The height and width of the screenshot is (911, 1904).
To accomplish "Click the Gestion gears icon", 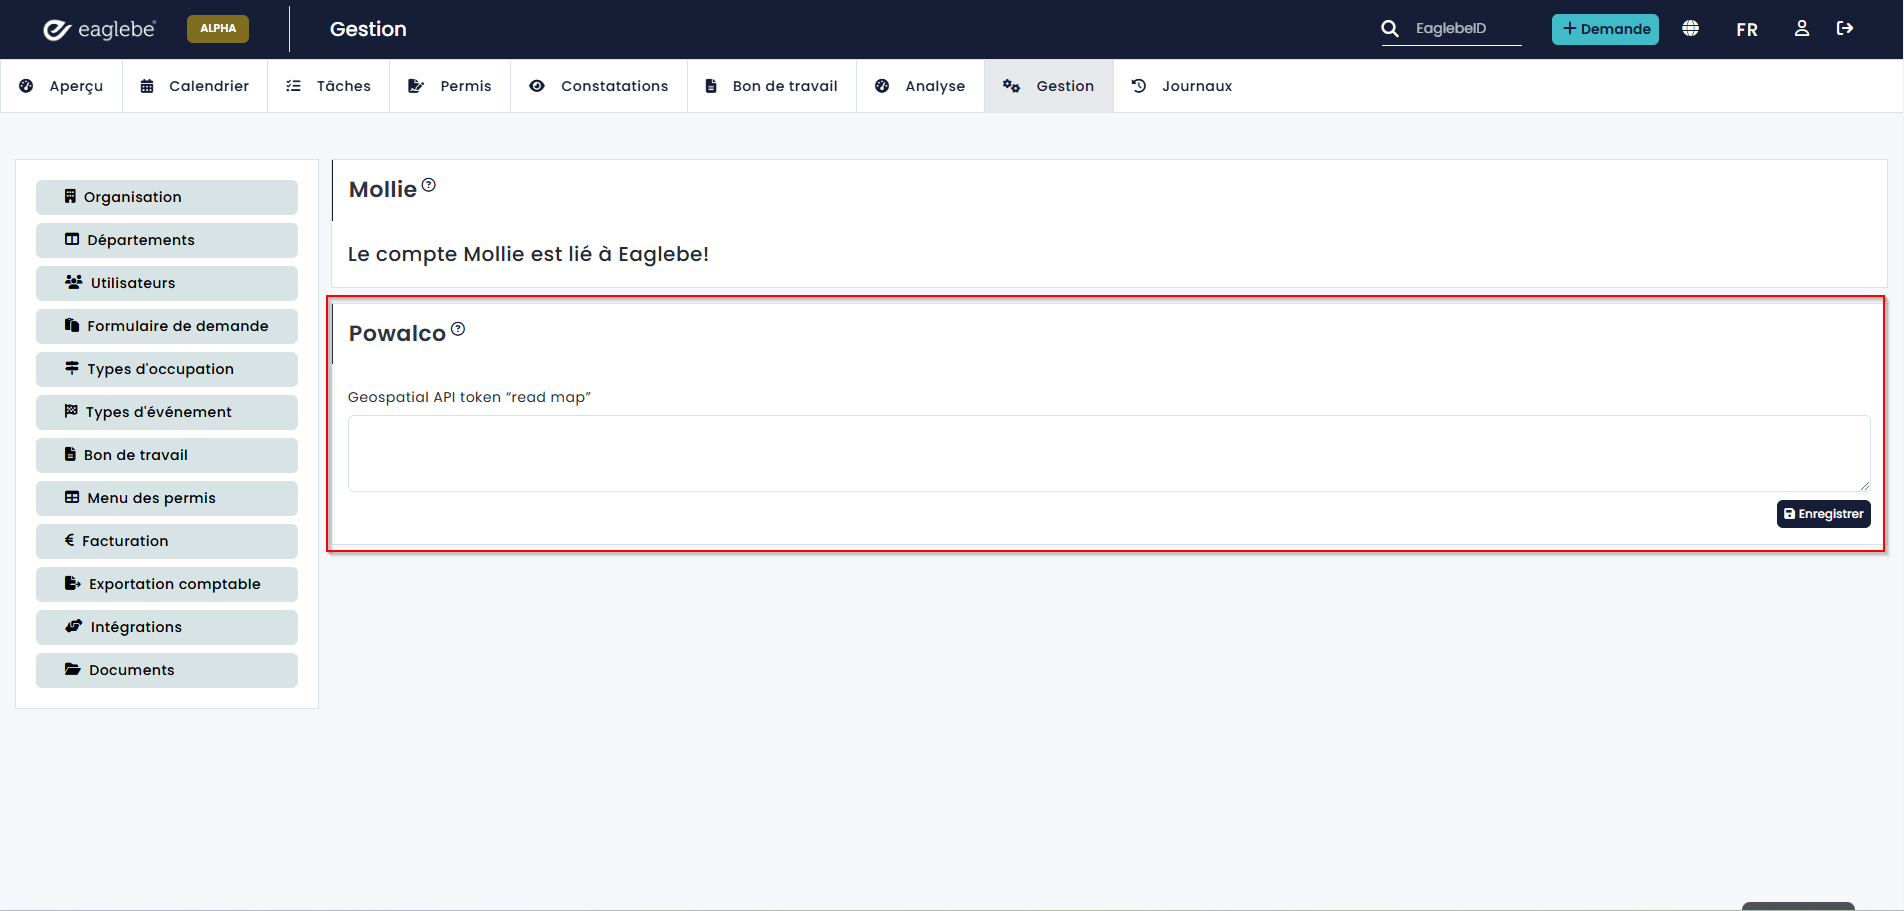I will pos(1011,86).
